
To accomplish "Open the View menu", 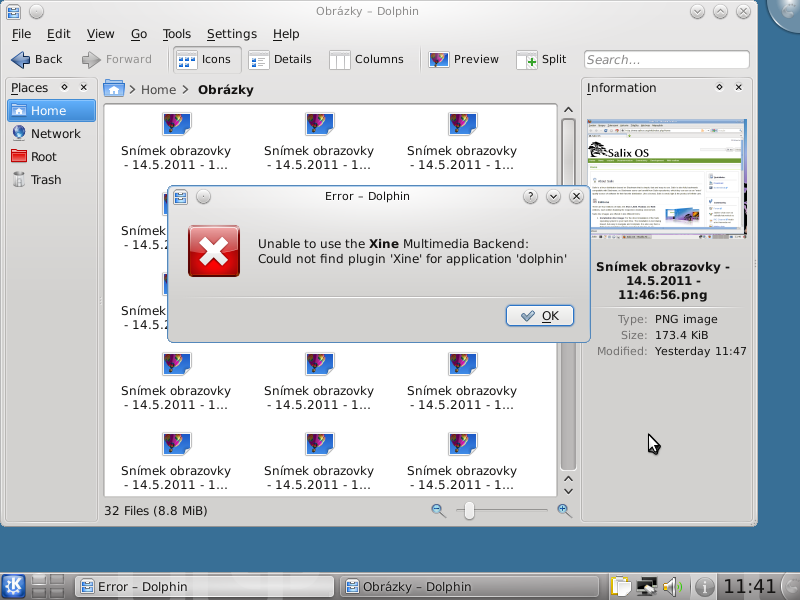I will pos(100,34).
